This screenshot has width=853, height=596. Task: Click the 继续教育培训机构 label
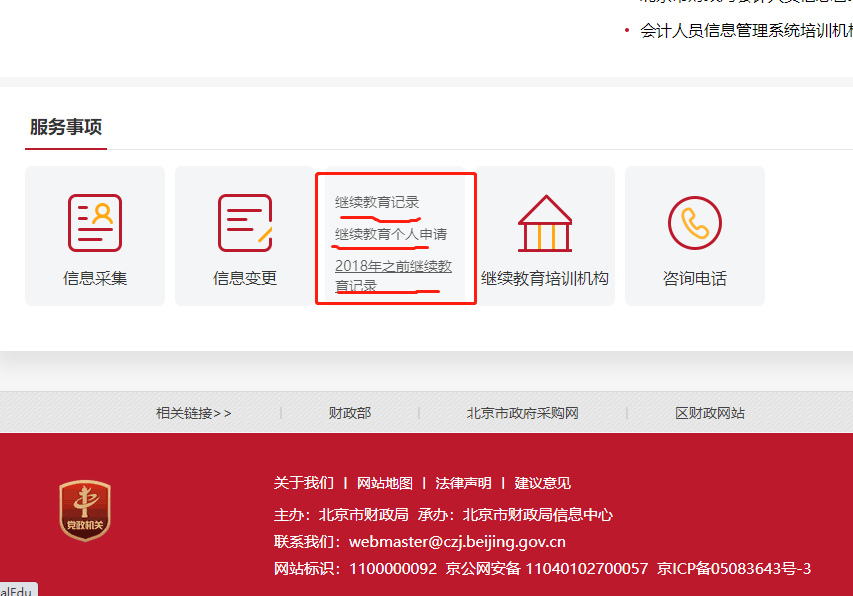[x=545, y=279]
